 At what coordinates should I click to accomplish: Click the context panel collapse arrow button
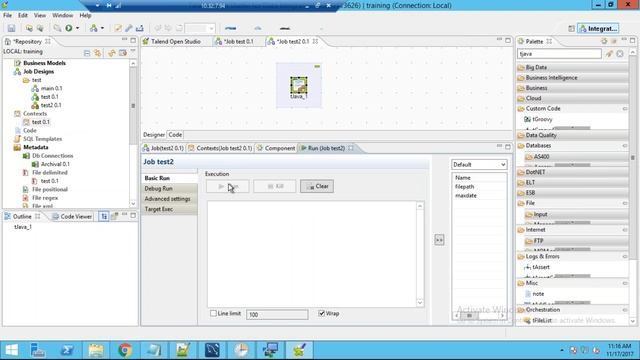(x=439, y=240)
